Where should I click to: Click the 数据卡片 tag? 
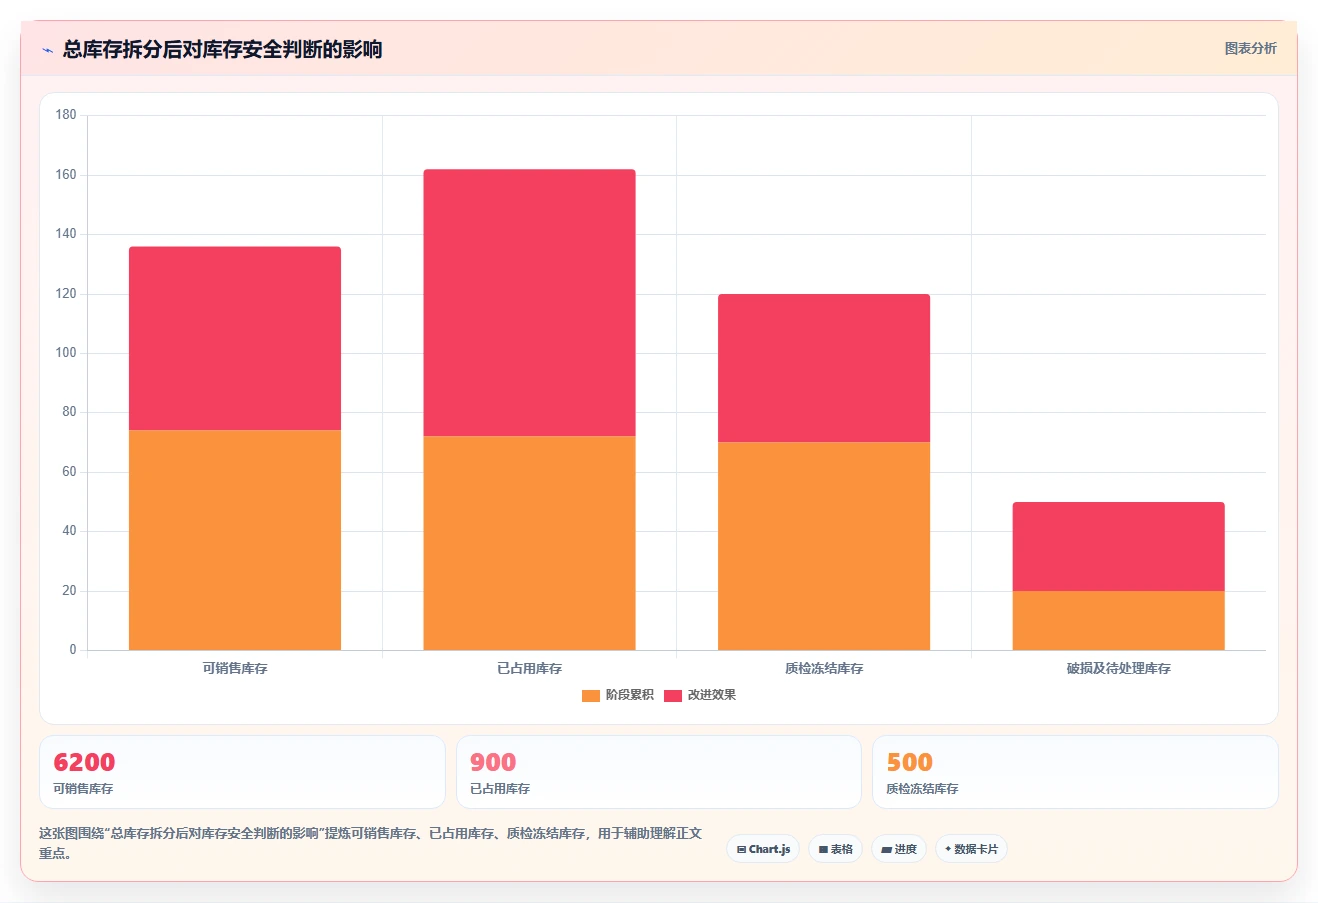click(x=971, y=849)
